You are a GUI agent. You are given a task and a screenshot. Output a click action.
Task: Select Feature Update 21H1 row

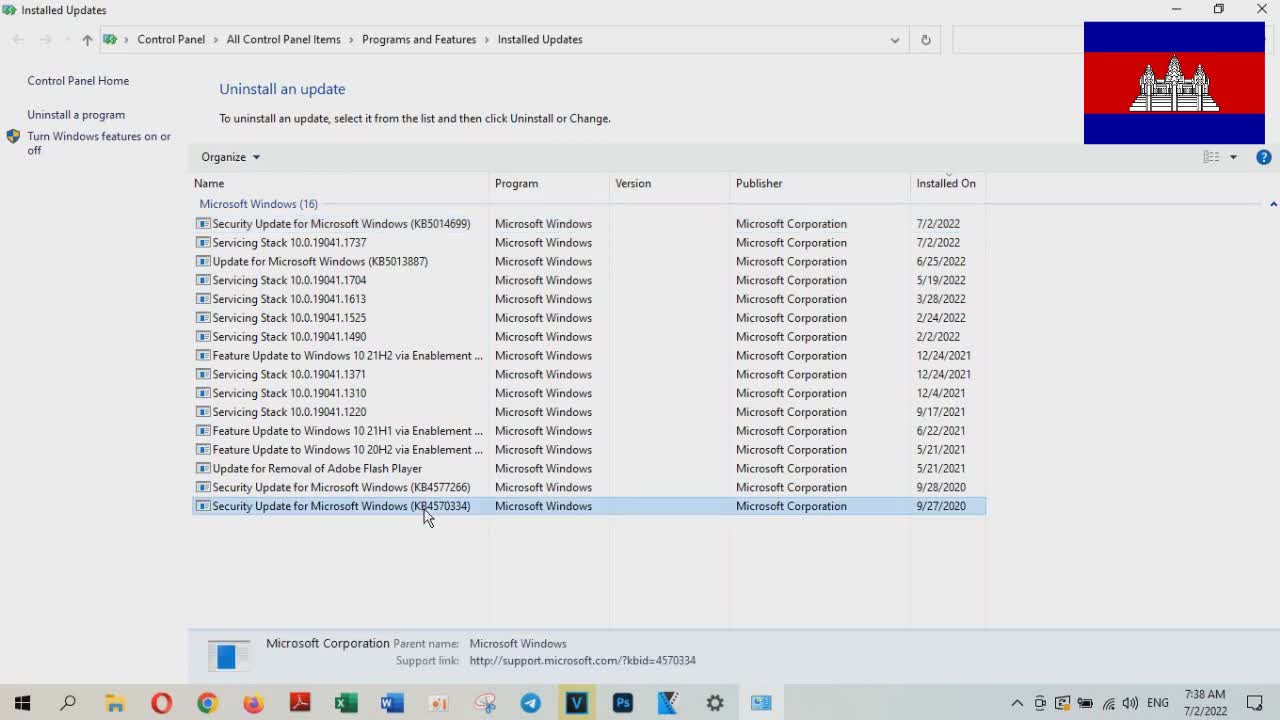pos(588,431)
